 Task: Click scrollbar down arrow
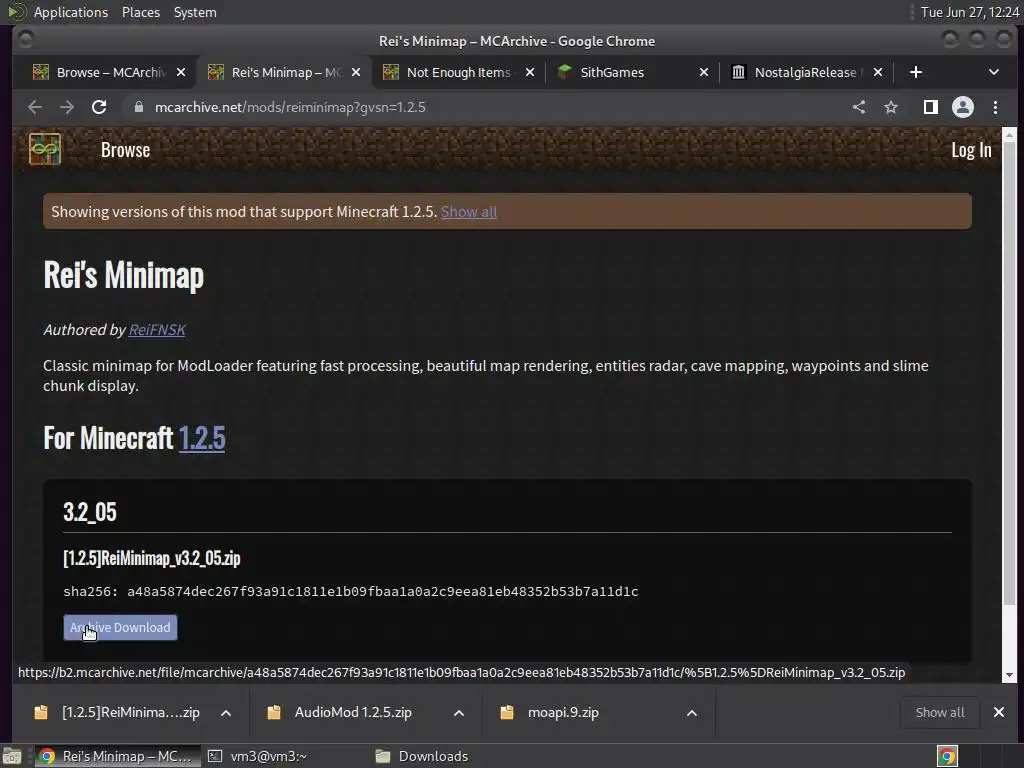(x=1010, y=675)
